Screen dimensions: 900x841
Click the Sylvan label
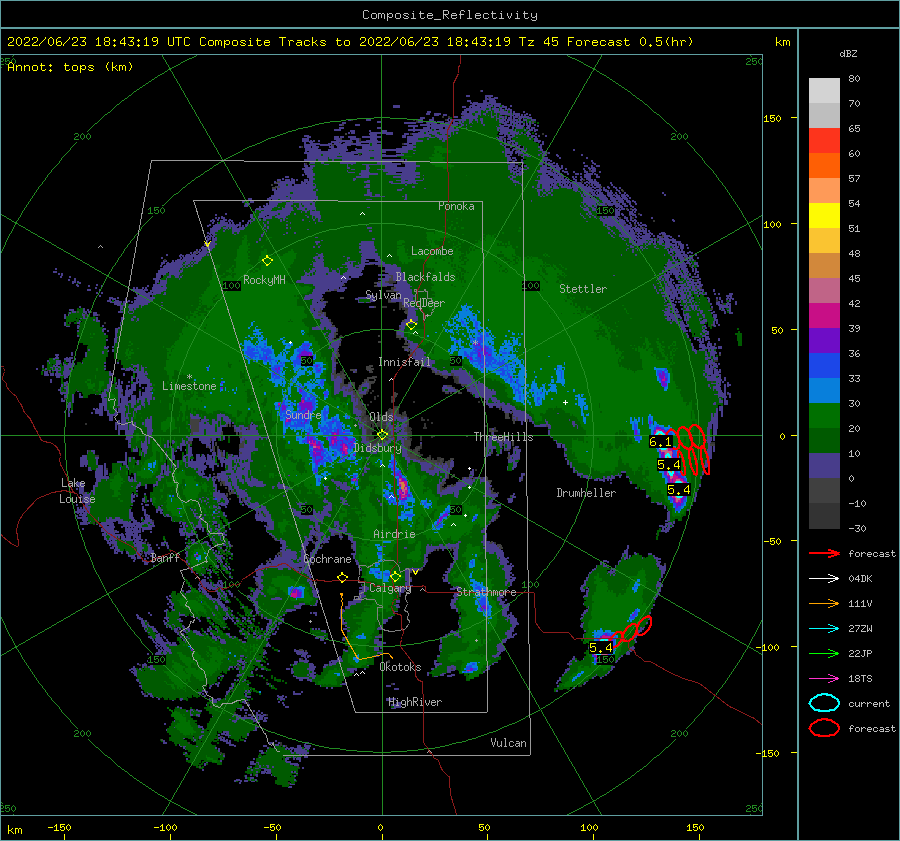383,295
